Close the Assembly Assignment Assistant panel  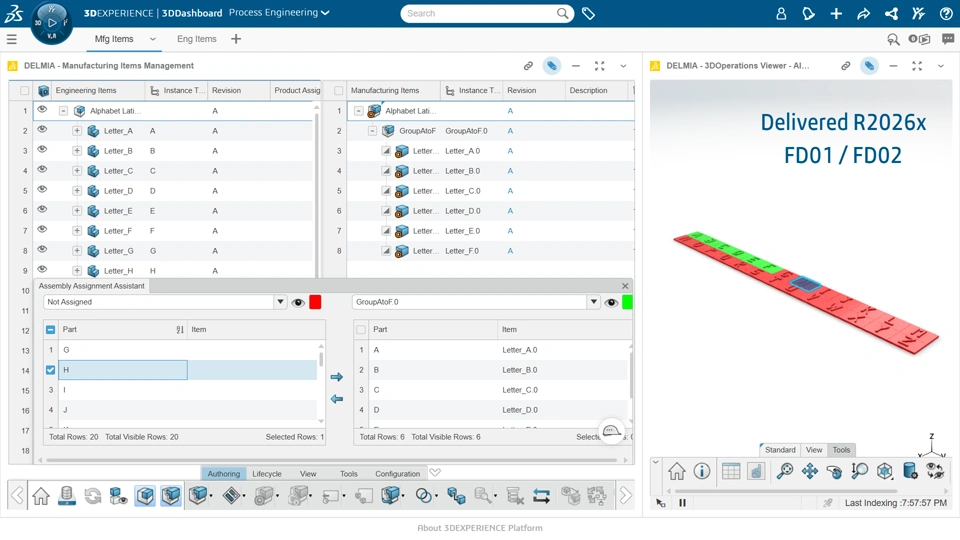625,286
